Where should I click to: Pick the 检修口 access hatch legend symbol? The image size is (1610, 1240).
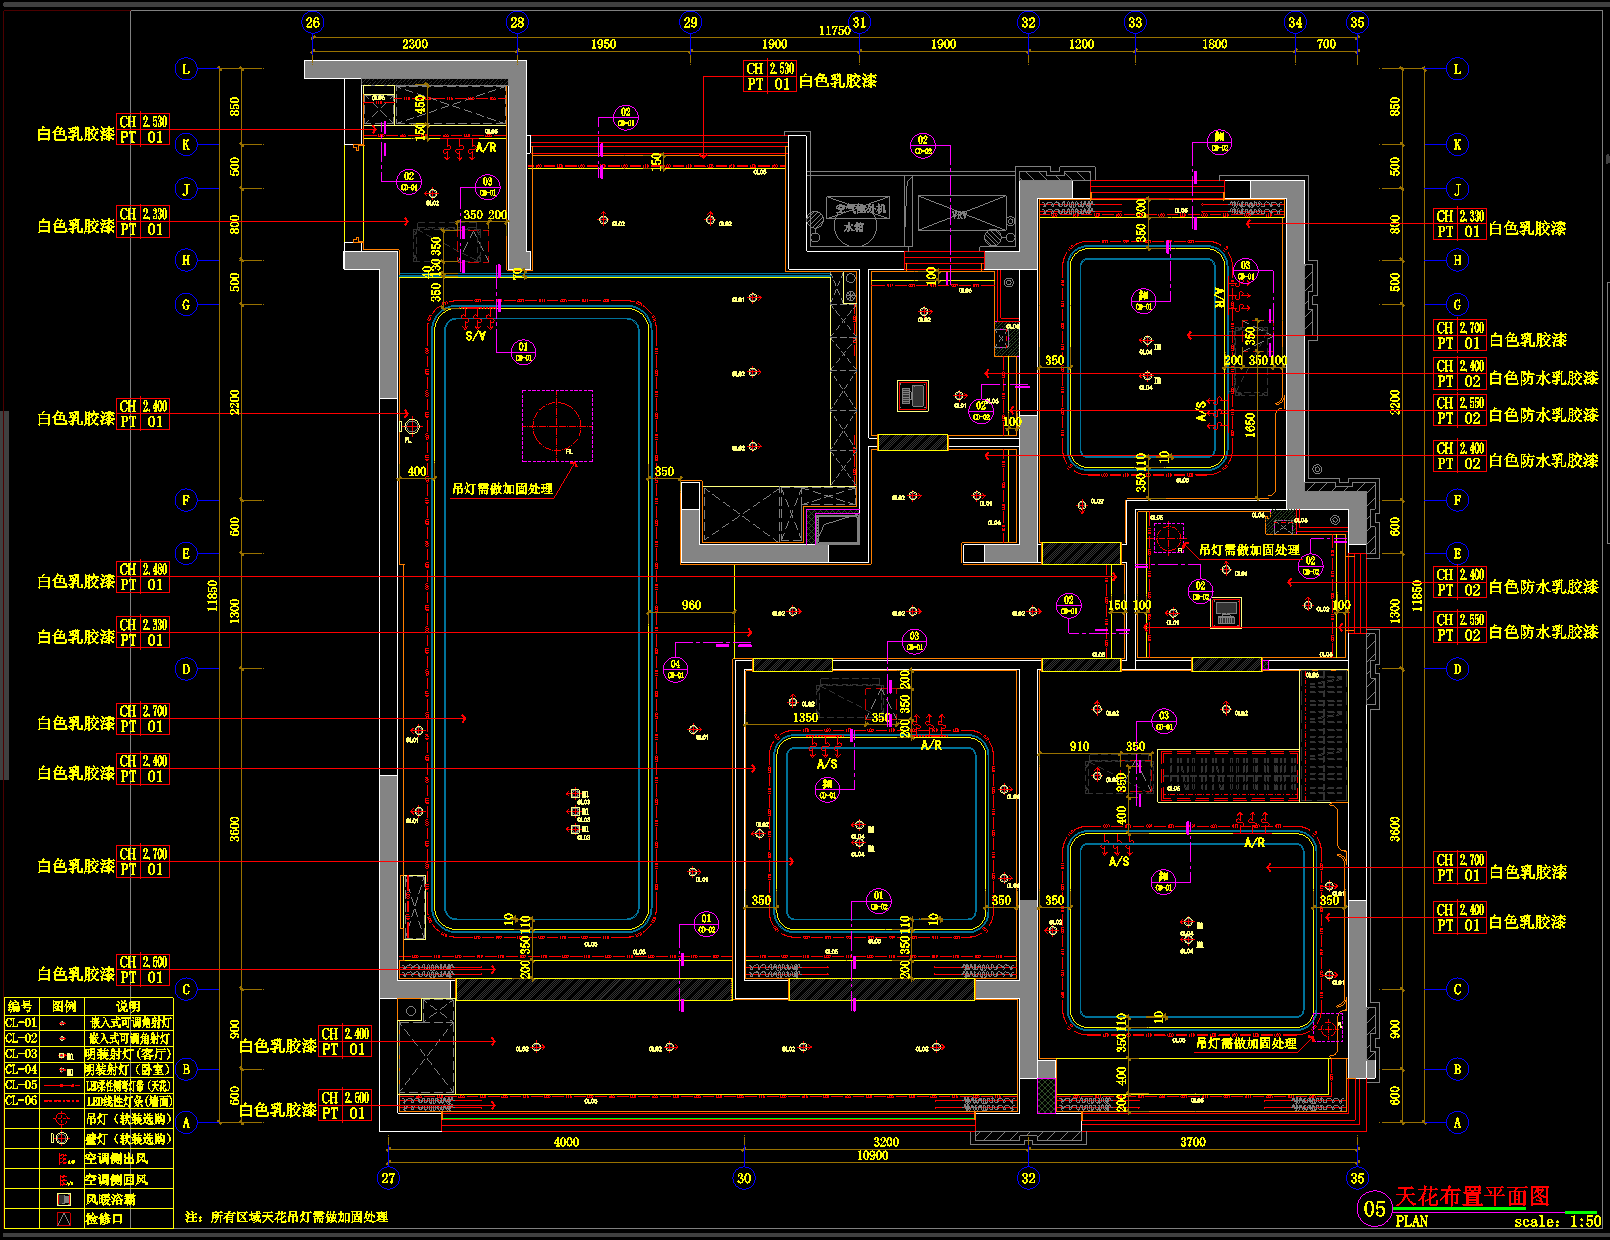point(64,1219)
